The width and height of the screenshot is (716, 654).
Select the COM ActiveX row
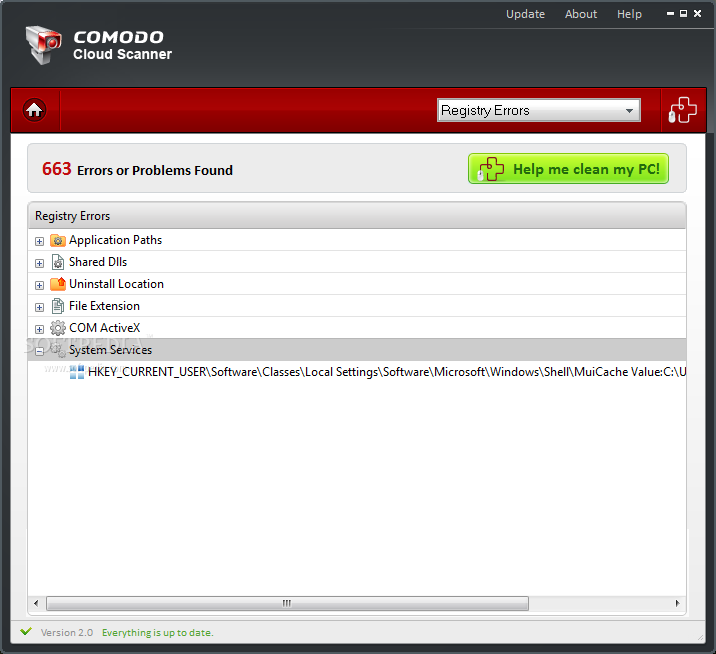(357, 327)
